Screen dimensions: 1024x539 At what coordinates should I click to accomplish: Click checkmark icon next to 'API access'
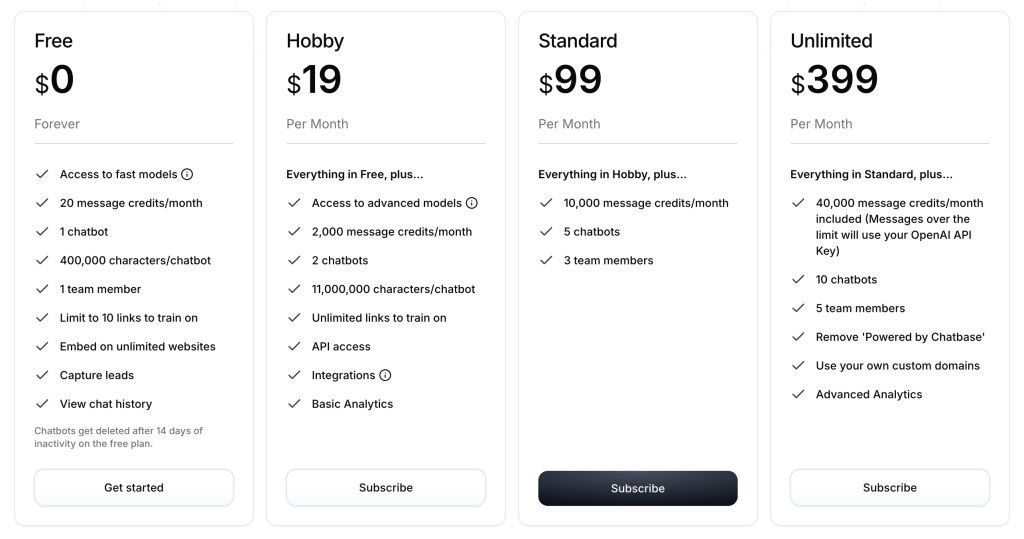tap(294, 347)
